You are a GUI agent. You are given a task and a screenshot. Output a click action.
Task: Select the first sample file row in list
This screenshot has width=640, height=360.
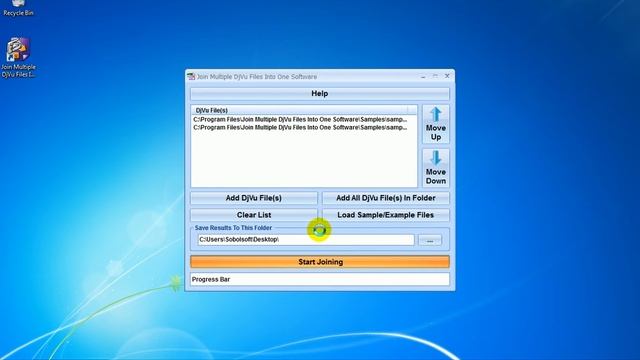[300, 120]
